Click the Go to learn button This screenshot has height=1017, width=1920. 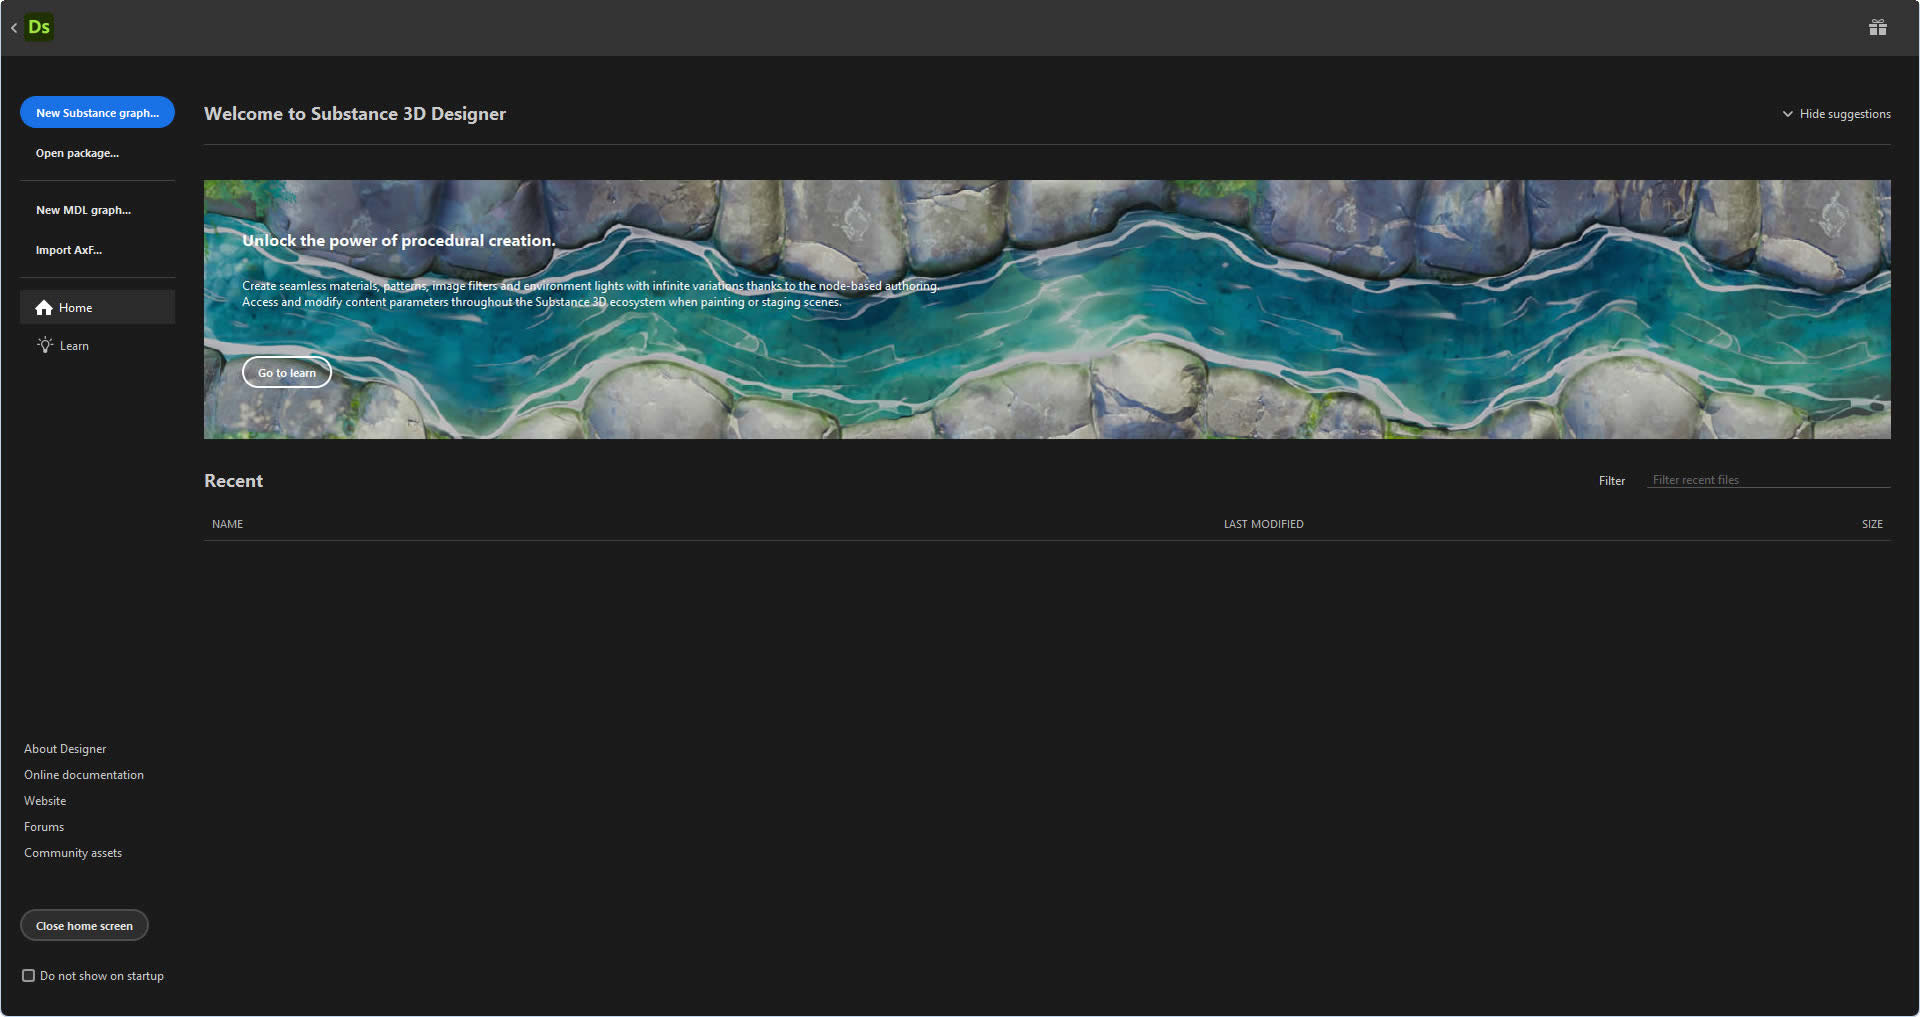click(287, 372)
